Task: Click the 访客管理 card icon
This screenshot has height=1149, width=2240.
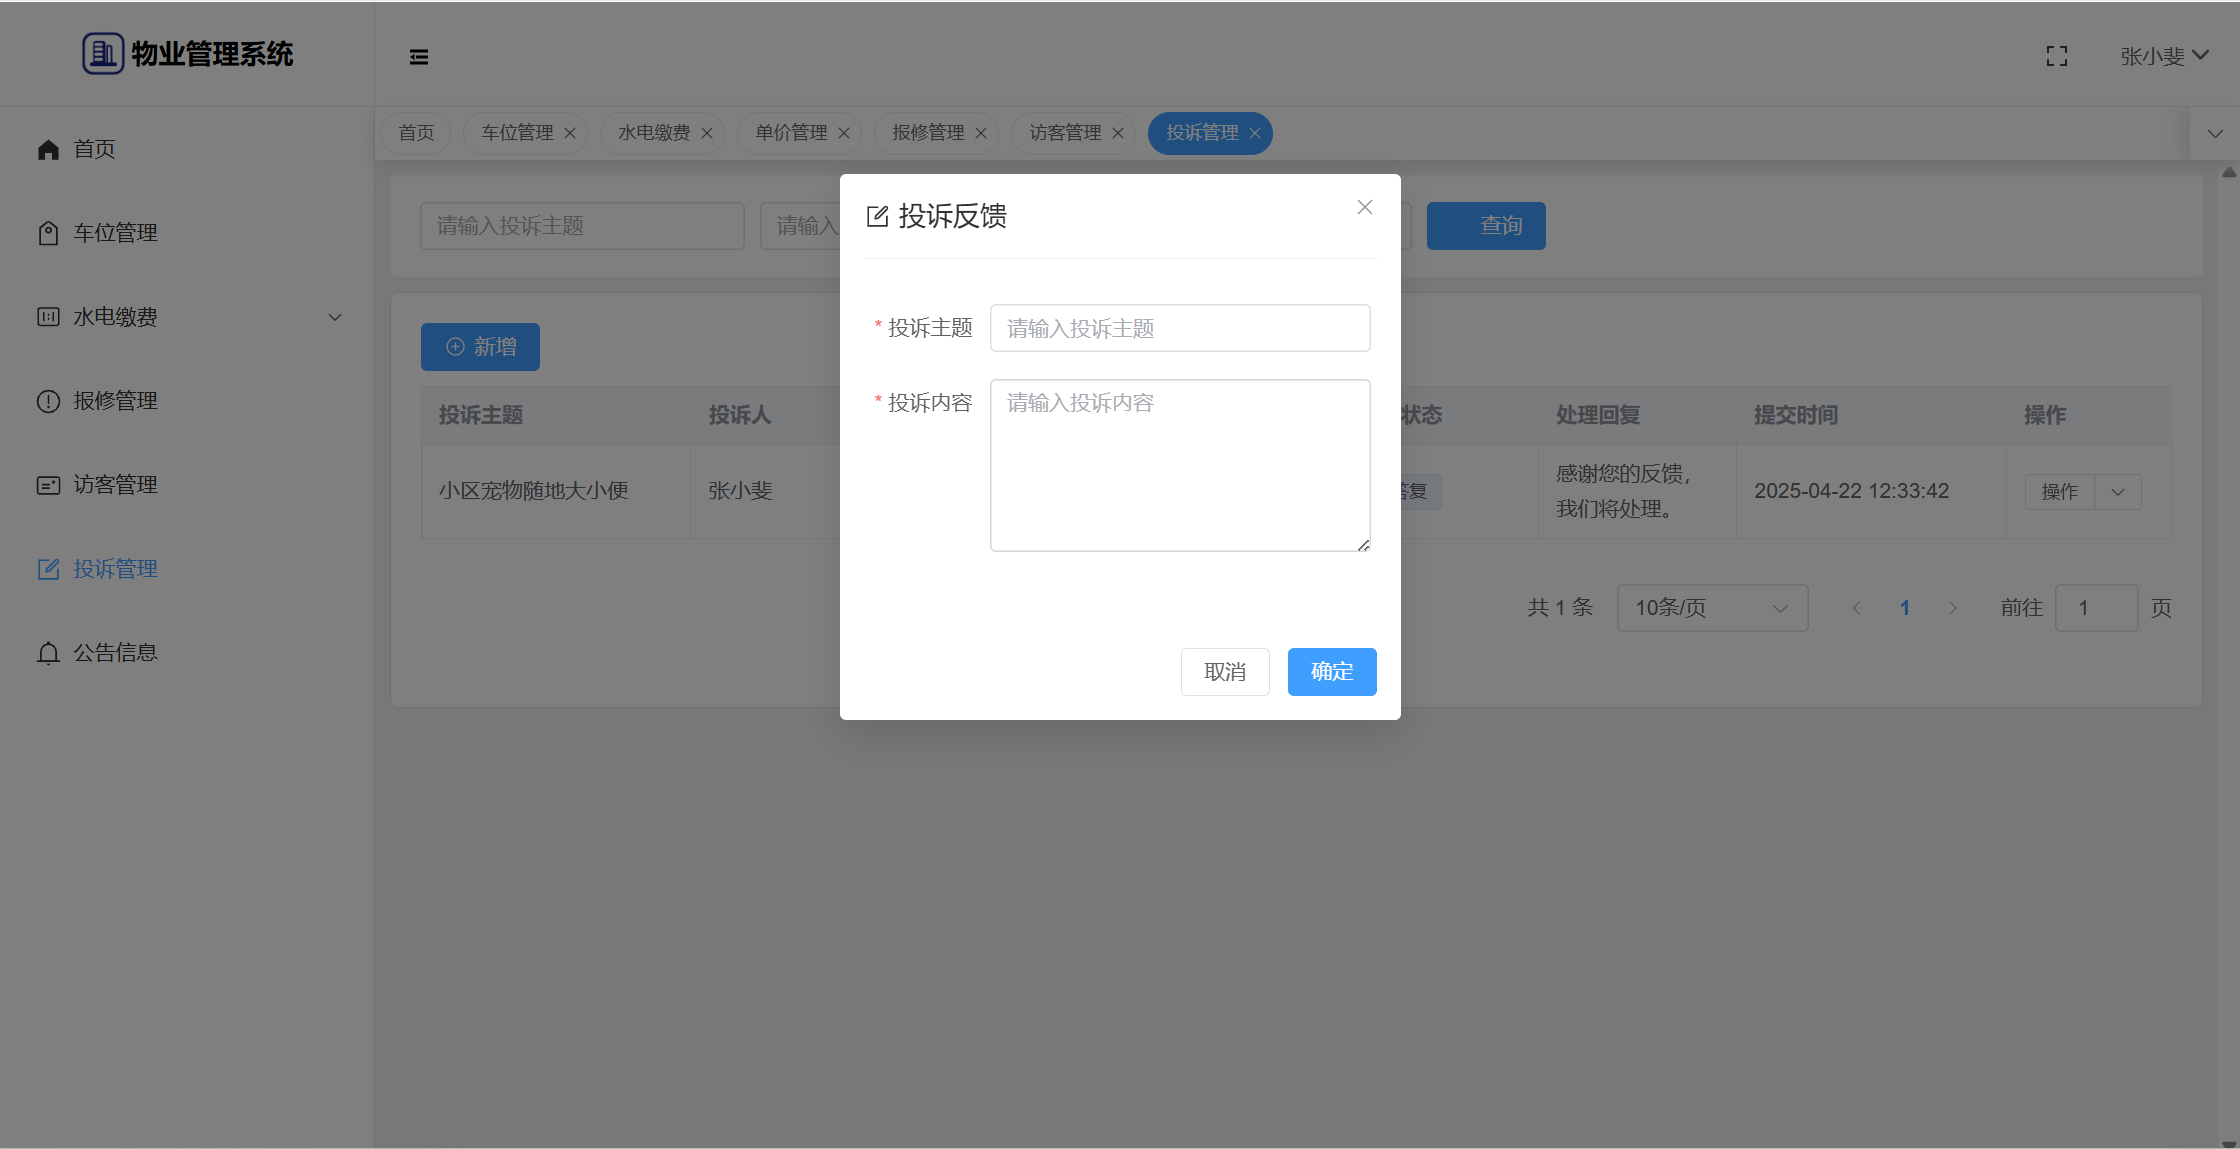Action: (48, 485)
